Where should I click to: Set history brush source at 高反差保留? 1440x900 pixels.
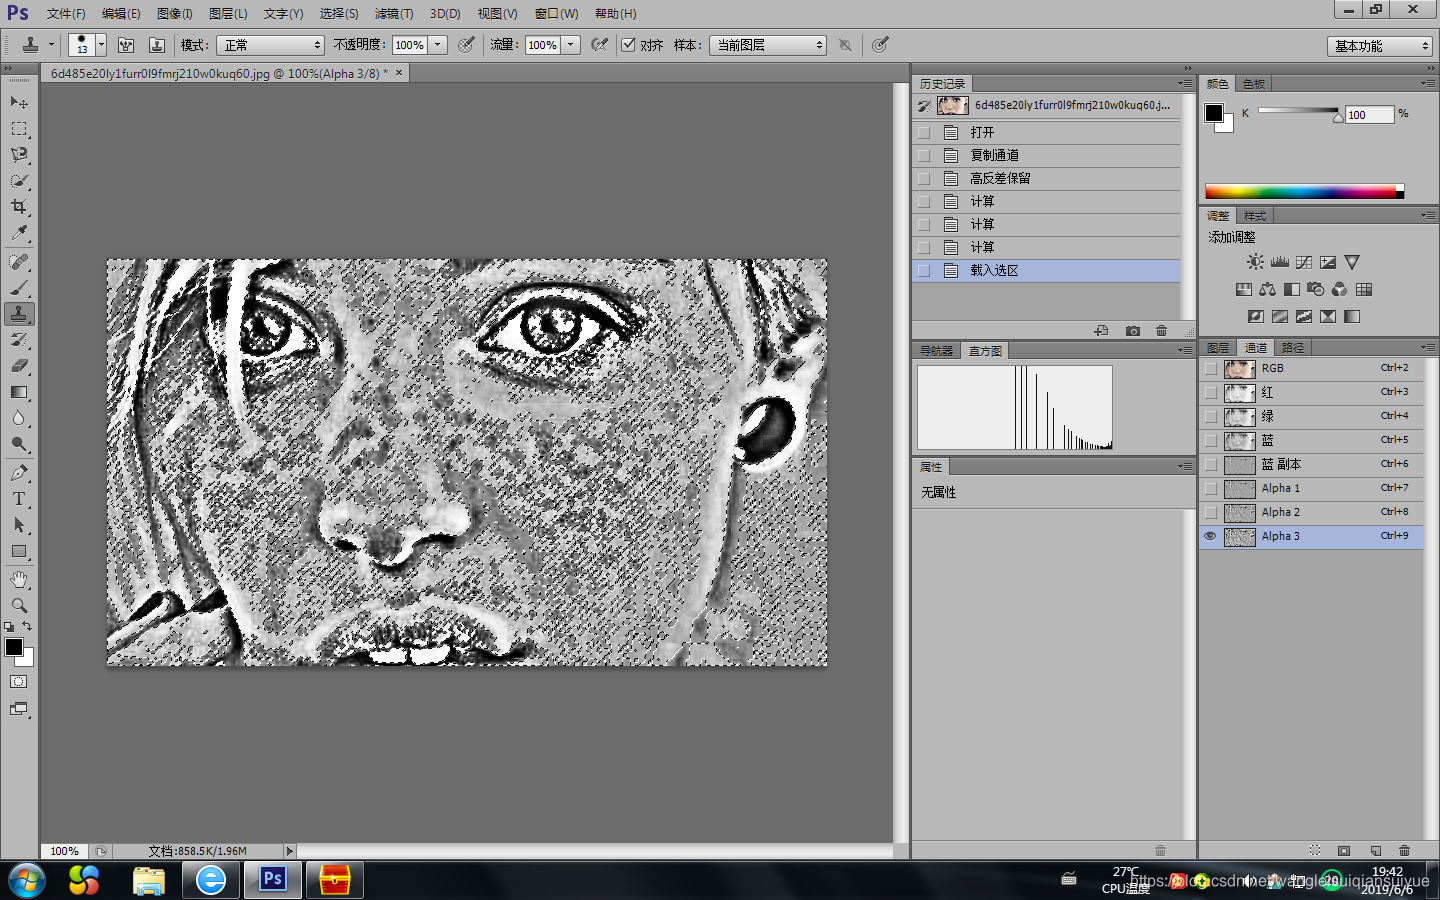924,178
